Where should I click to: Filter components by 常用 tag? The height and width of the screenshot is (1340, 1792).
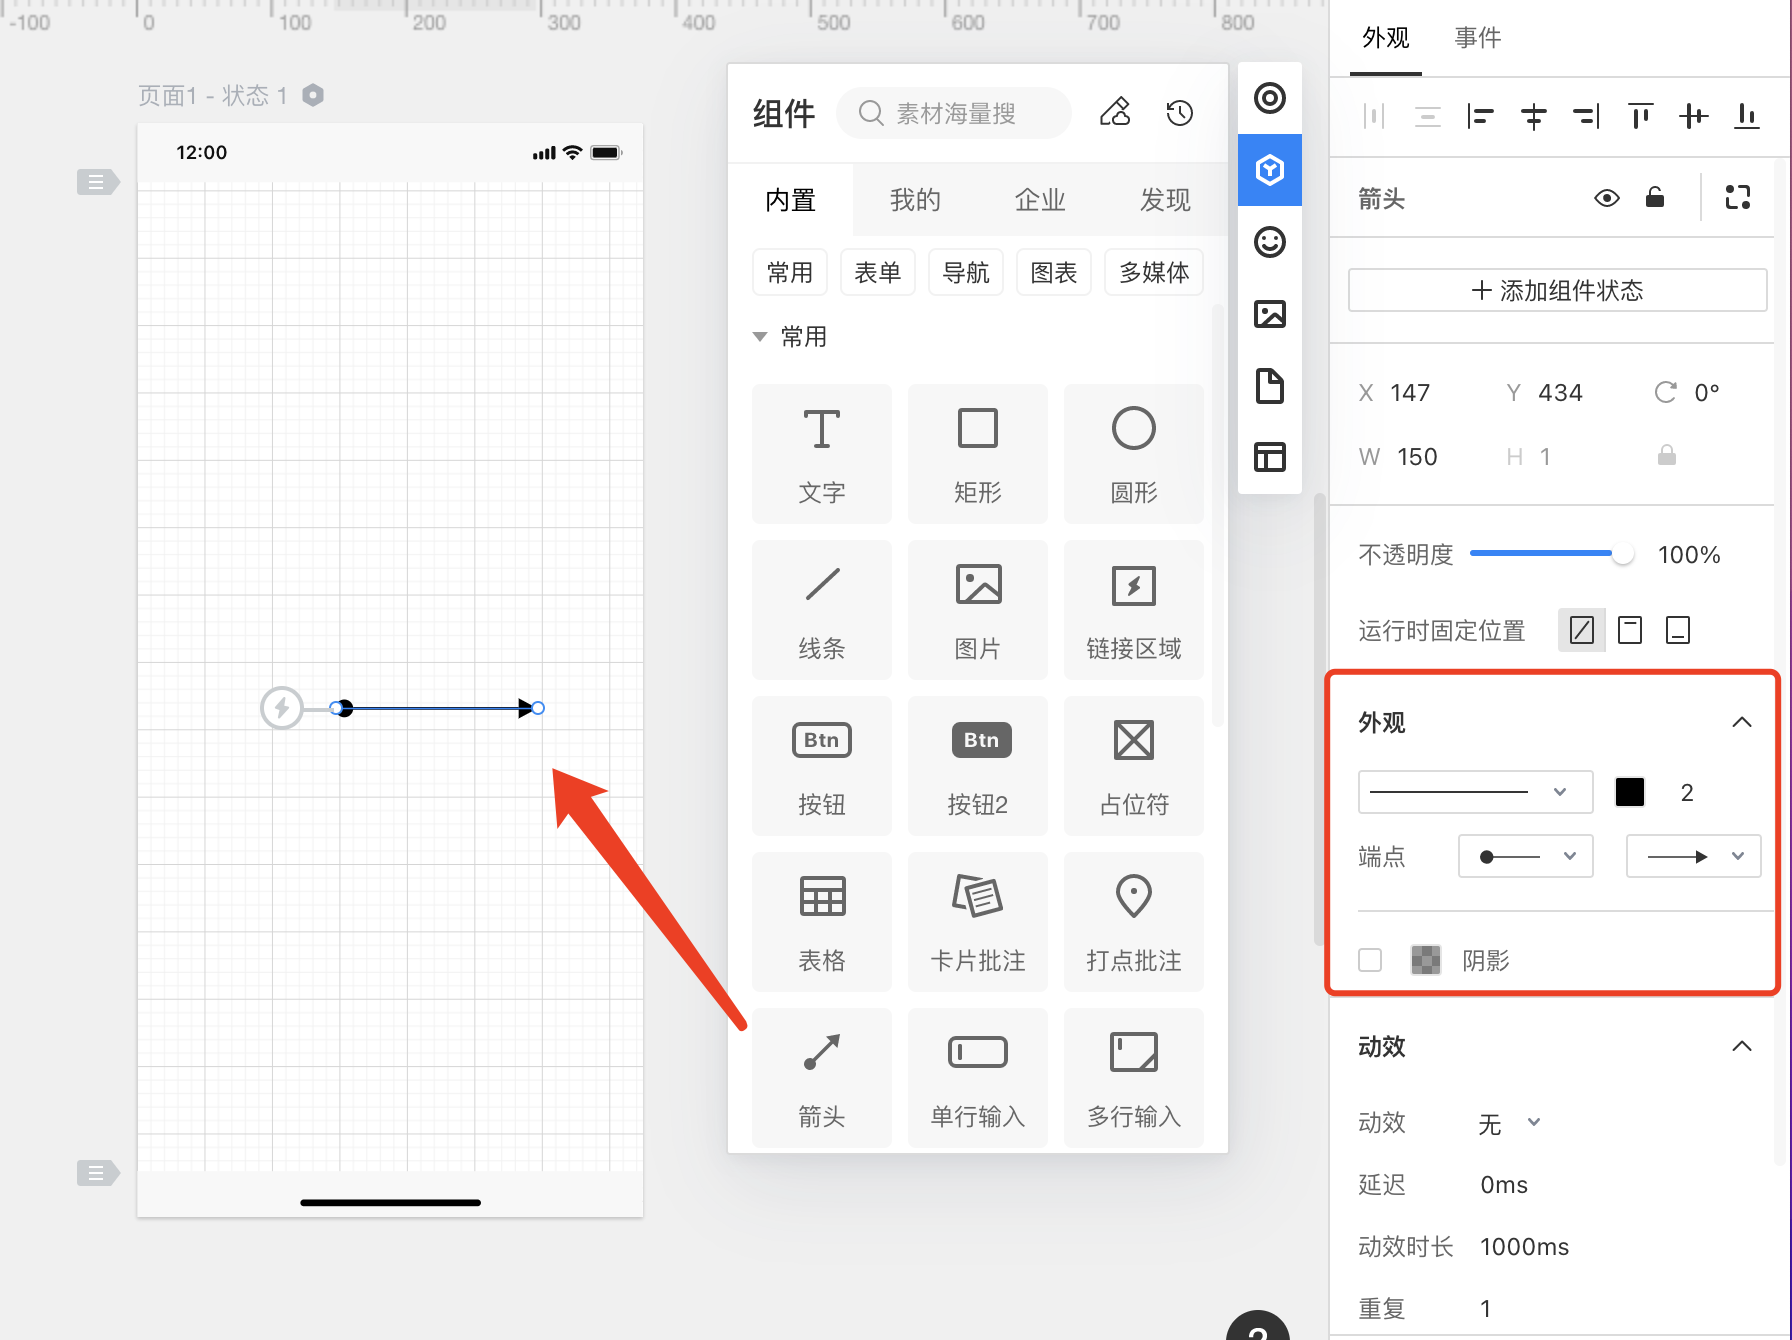coord(790,272)
